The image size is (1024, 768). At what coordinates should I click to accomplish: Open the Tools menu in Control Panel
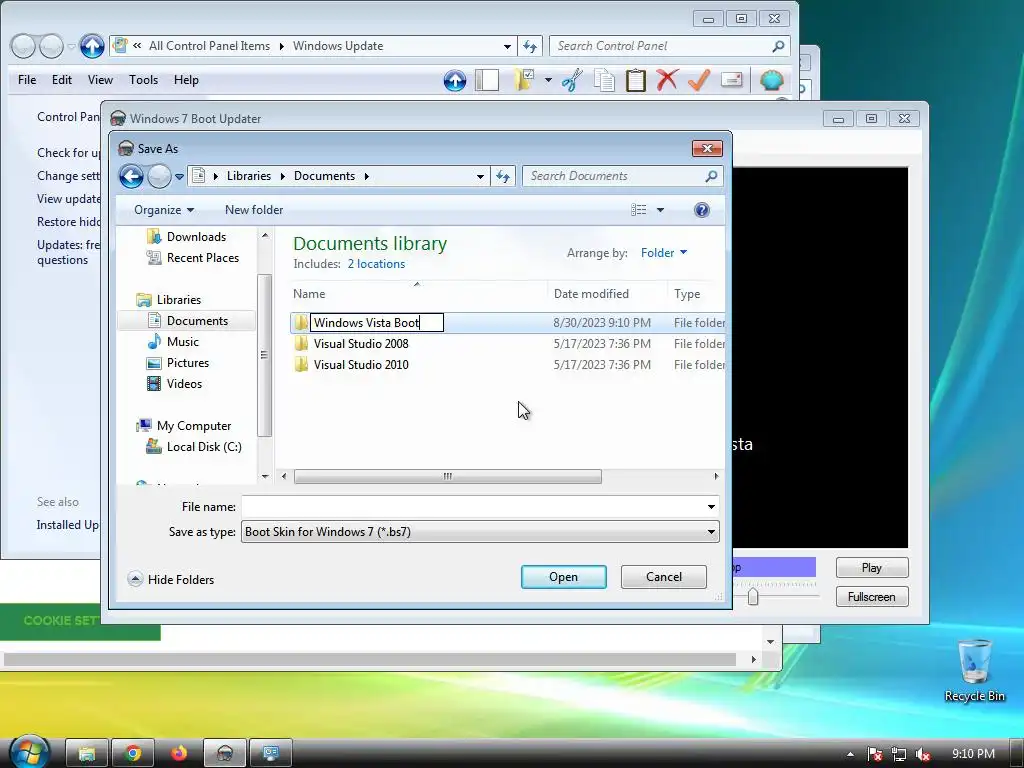(143, 80)
